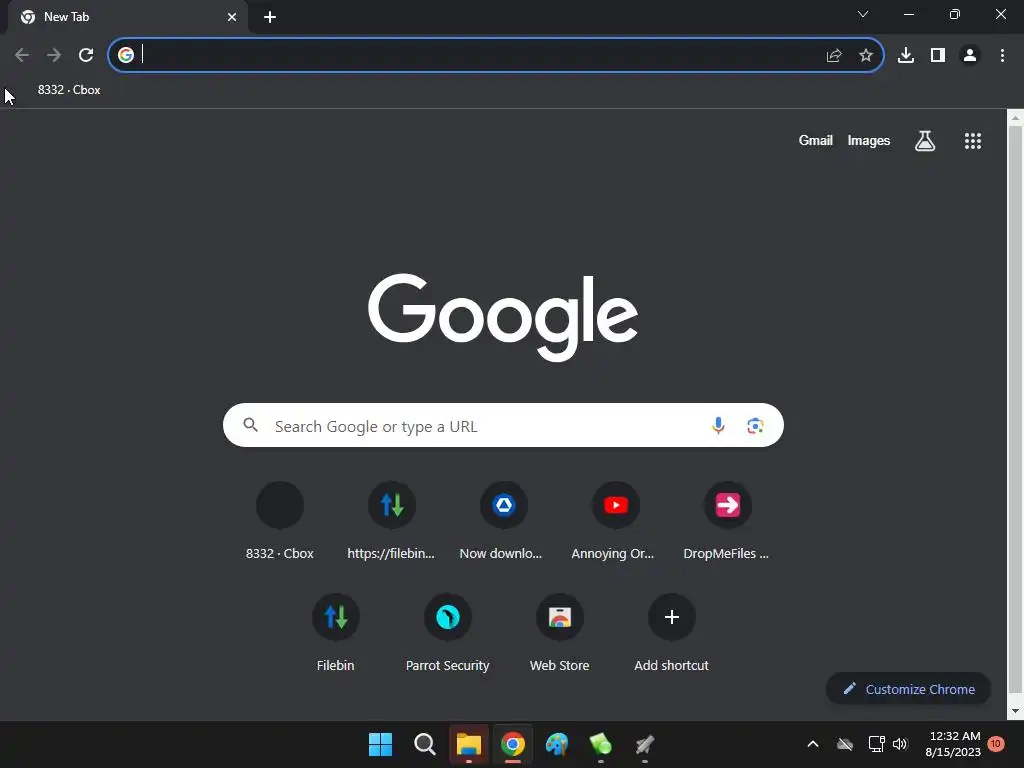Screen dimensions: 1024x768
Task: Open the Filebin shortcut
Action: click(x=336, y=633)
